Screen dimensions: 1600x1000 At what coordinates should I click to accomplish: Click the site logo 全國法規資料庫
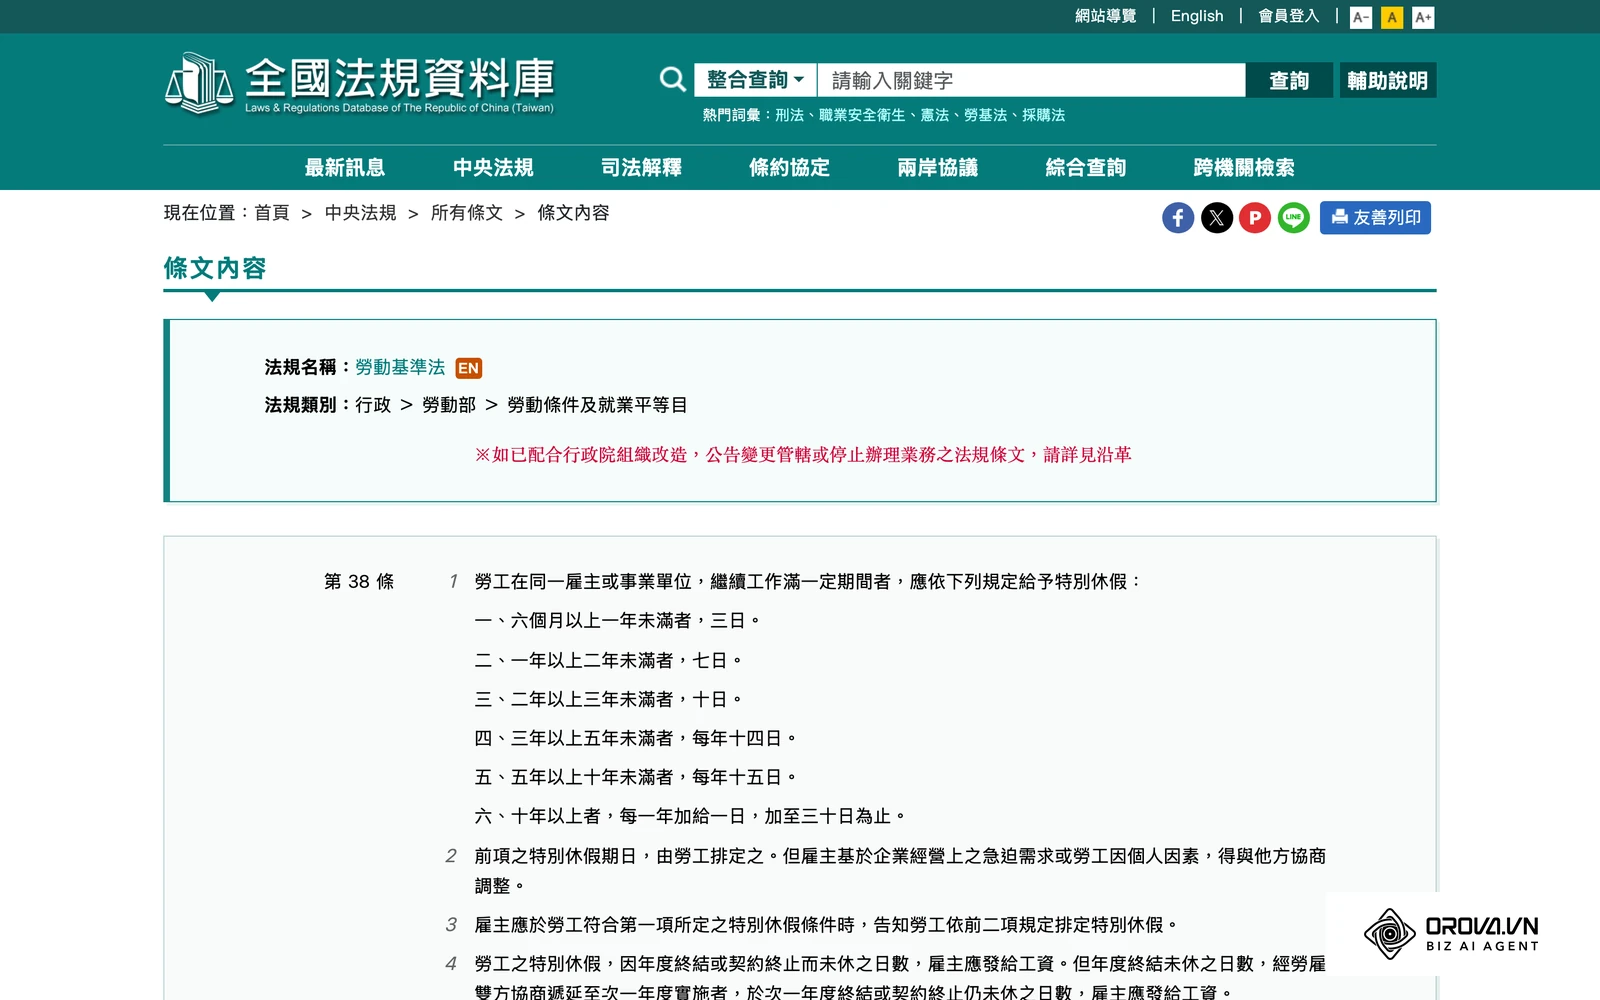click(x=359, y=84)
